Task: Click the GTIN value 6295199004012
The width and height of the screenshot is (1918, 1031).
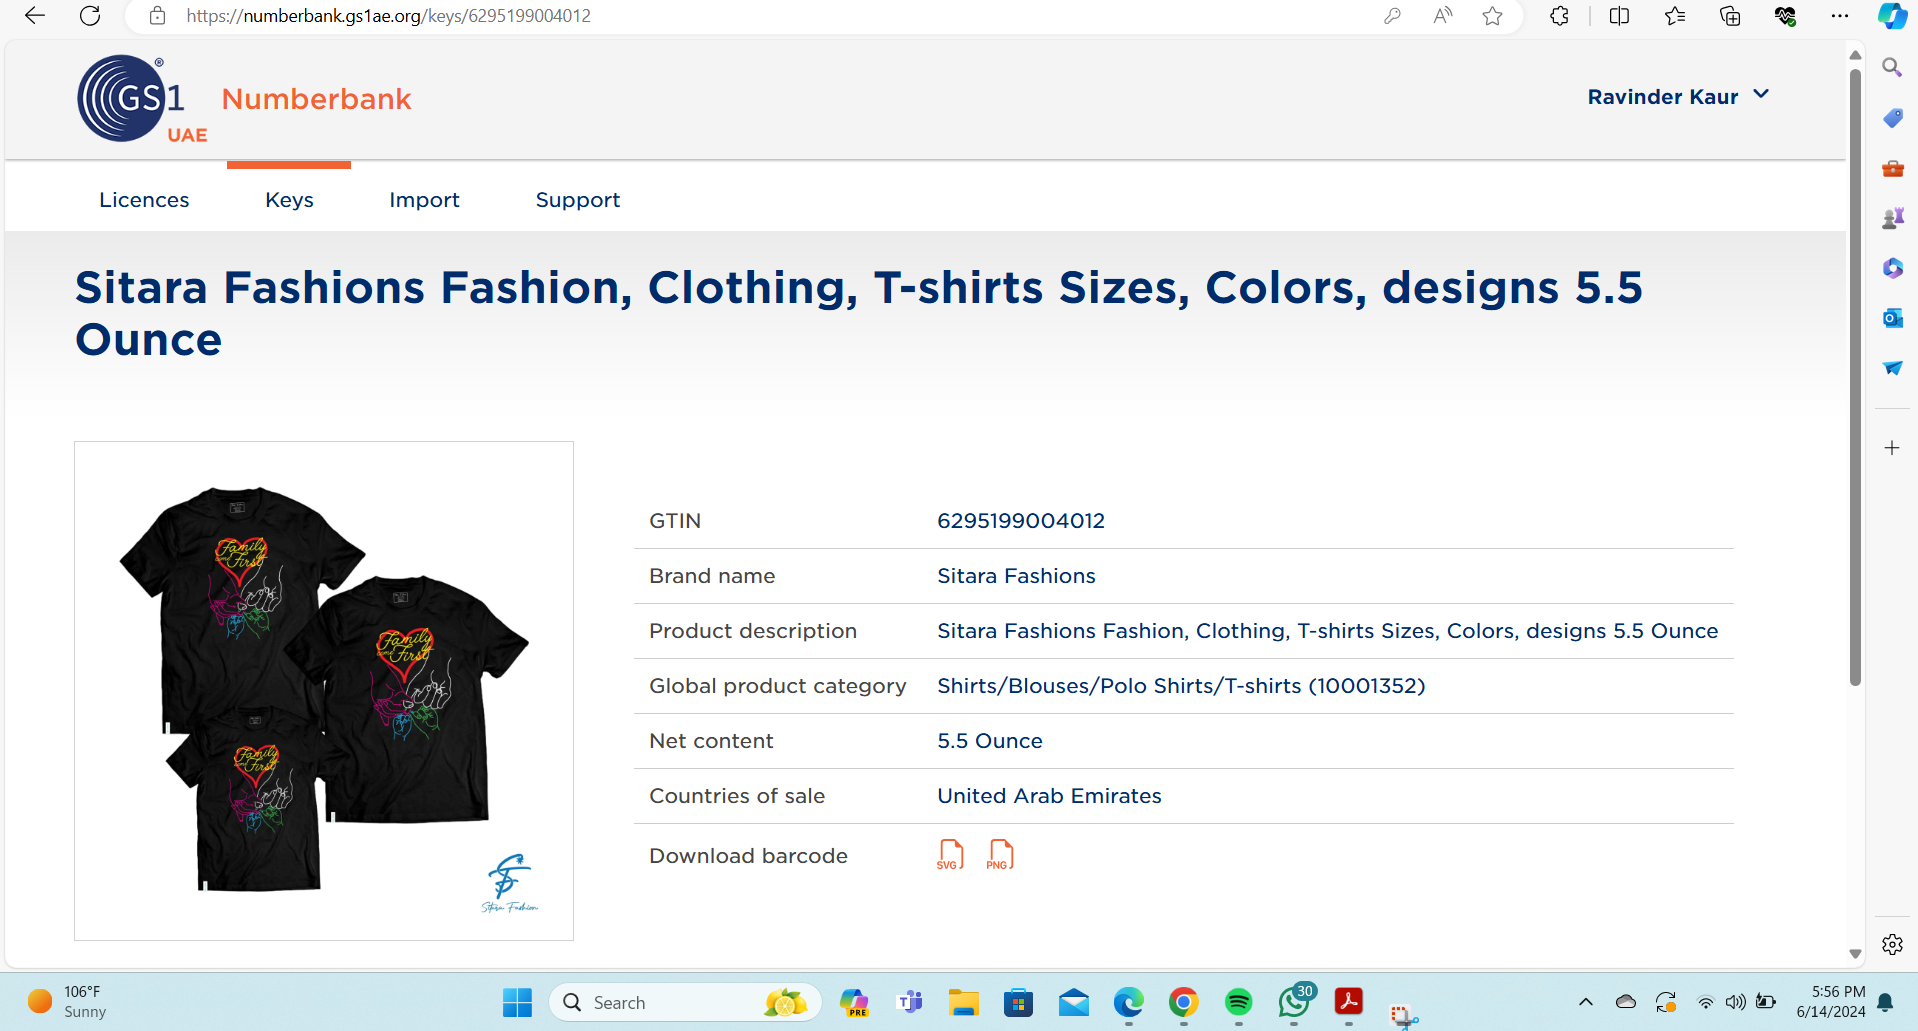Action: click(x=1021, y=521)
